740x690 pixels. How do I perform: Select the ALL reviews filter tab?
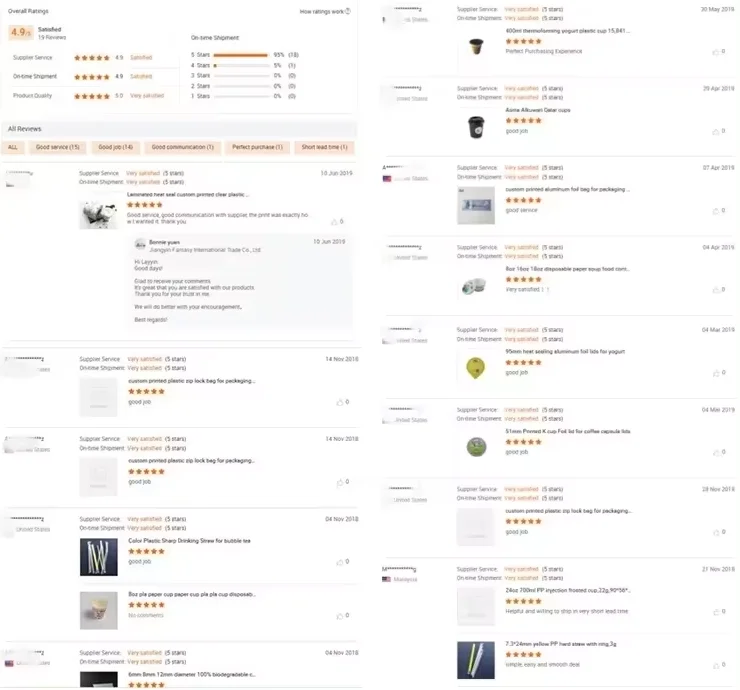13,147
